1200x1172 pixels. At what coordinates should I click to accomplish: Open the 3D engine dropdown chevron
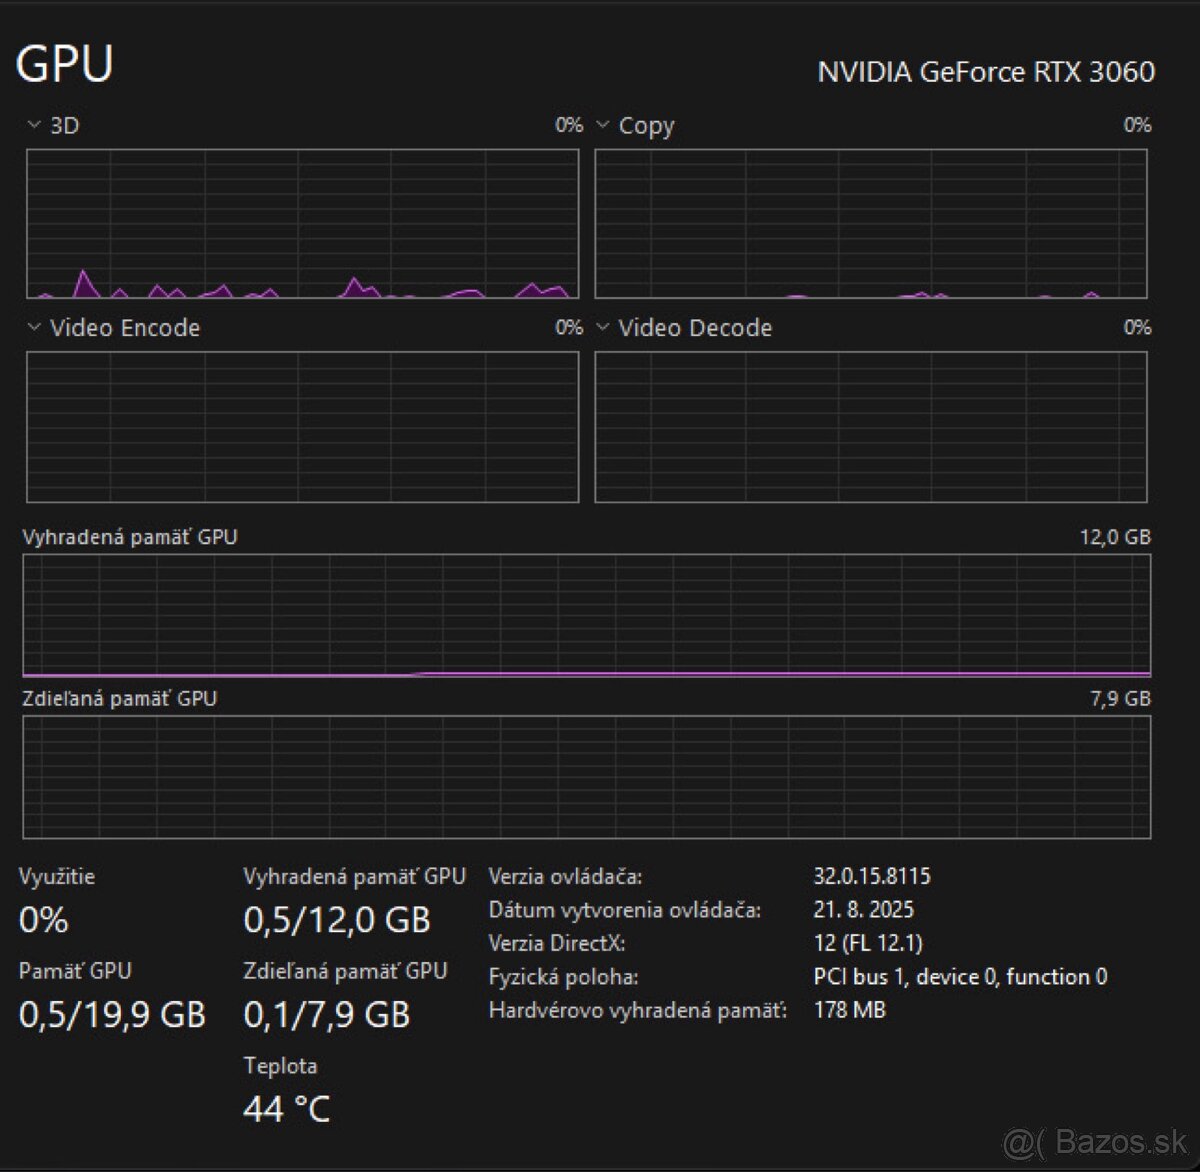click(35, 126)
